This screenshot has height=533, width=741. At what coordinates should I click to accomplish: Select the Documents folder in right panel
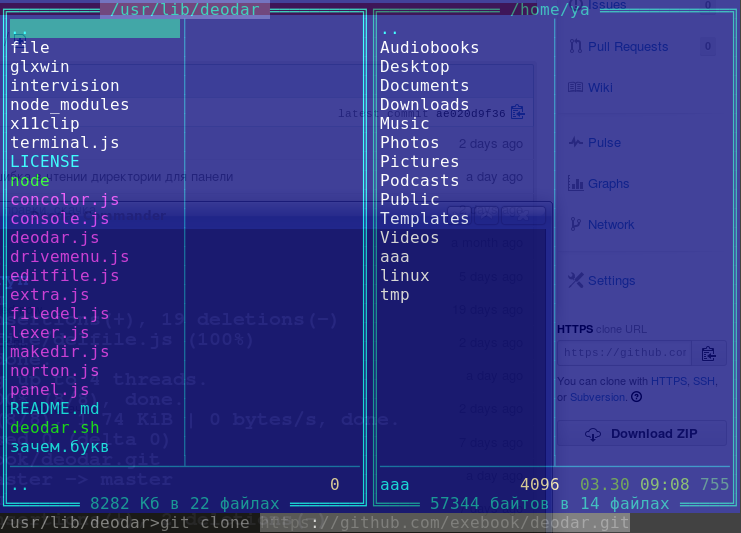click(x=425, y=86)
